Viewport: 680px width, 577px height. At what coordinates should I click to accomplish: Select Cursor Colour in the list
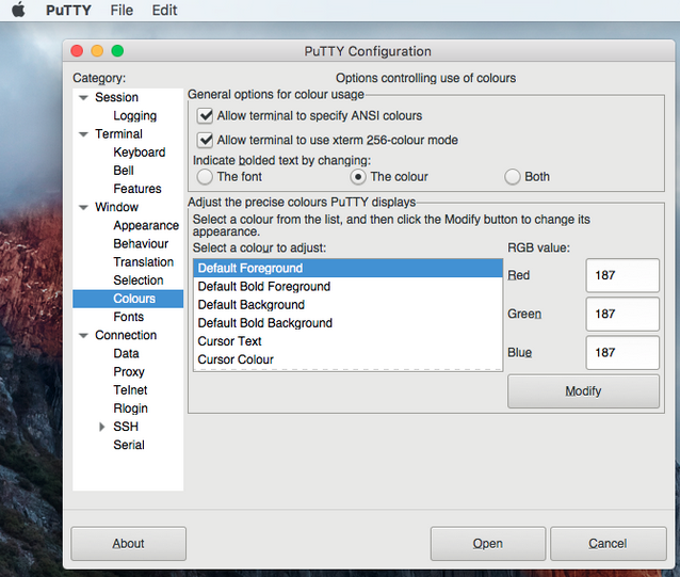pyautogui.click(x=348, y=360)
